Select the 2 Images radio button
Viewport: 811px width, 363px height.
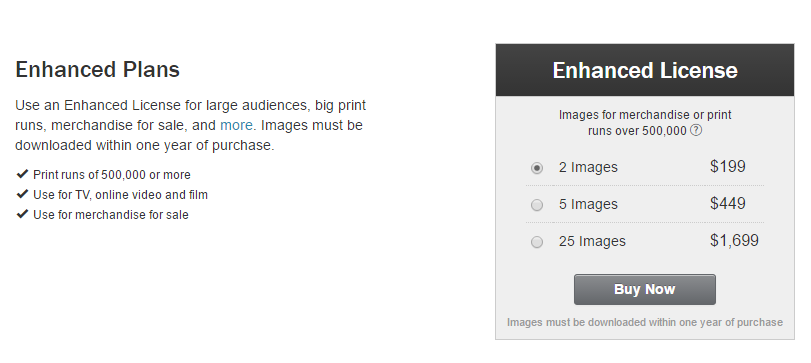click(x=537, y=168)
